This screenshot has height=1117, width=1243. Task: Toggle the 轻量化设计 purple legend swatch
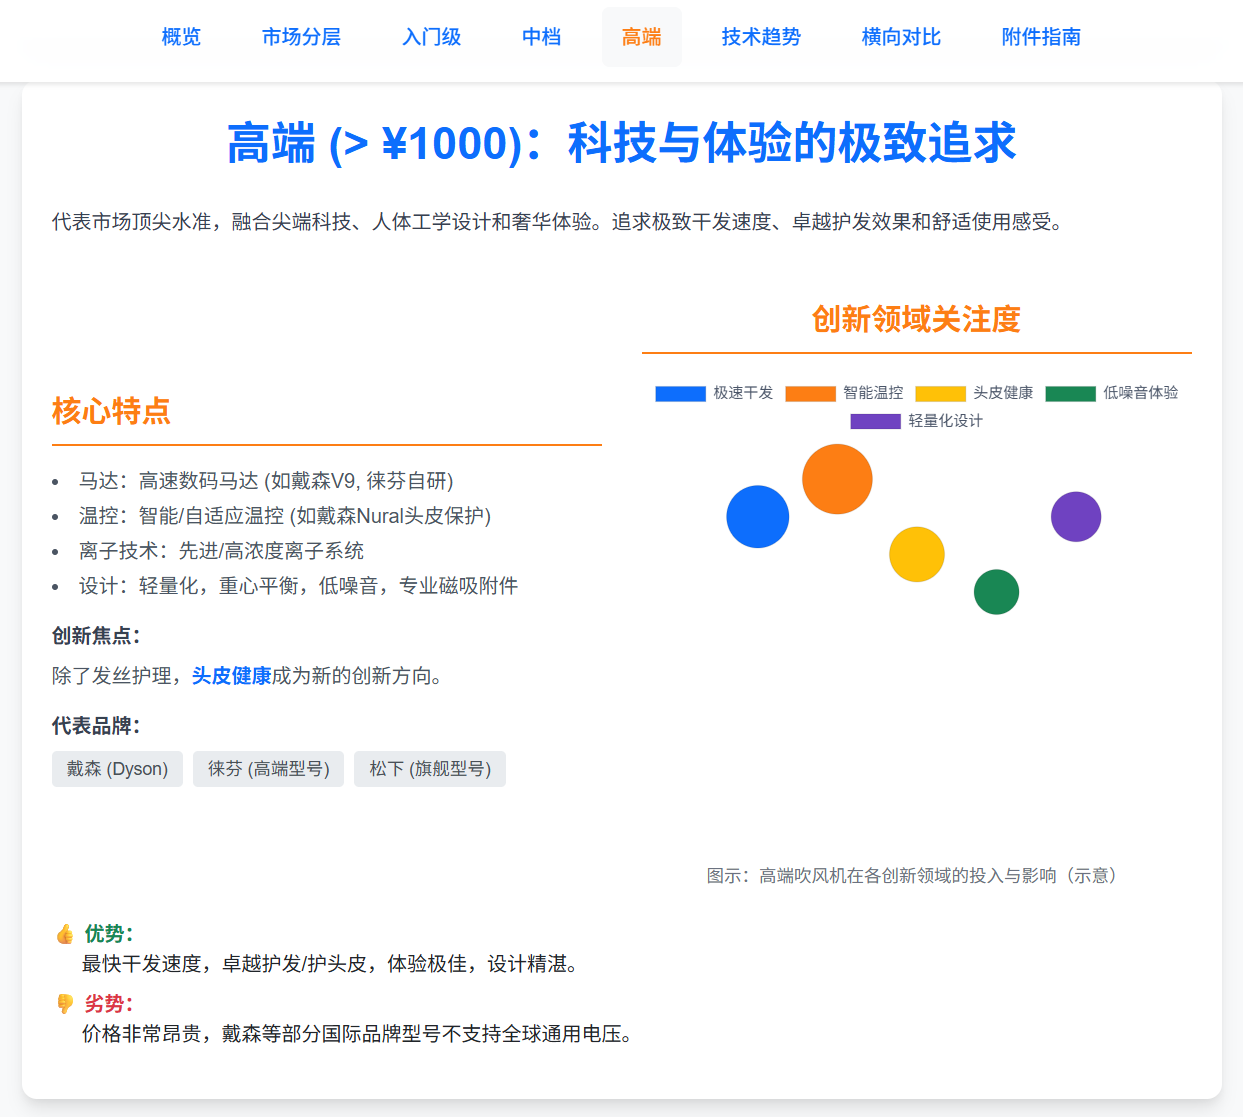tap(875, 421)
